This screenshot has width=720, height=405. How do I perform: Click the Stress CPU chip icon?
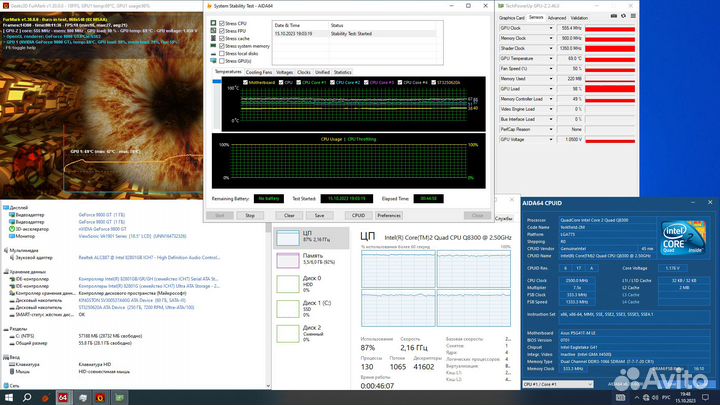point(213,23)
